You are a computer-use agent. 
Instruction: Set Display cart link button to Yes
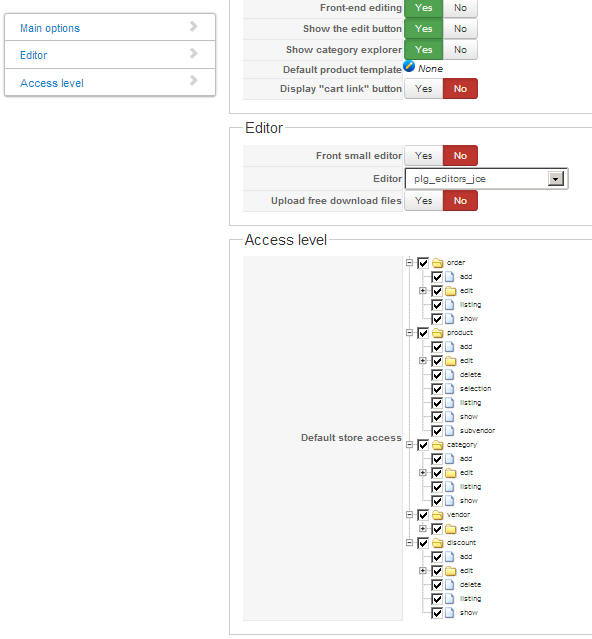(424, 89)
